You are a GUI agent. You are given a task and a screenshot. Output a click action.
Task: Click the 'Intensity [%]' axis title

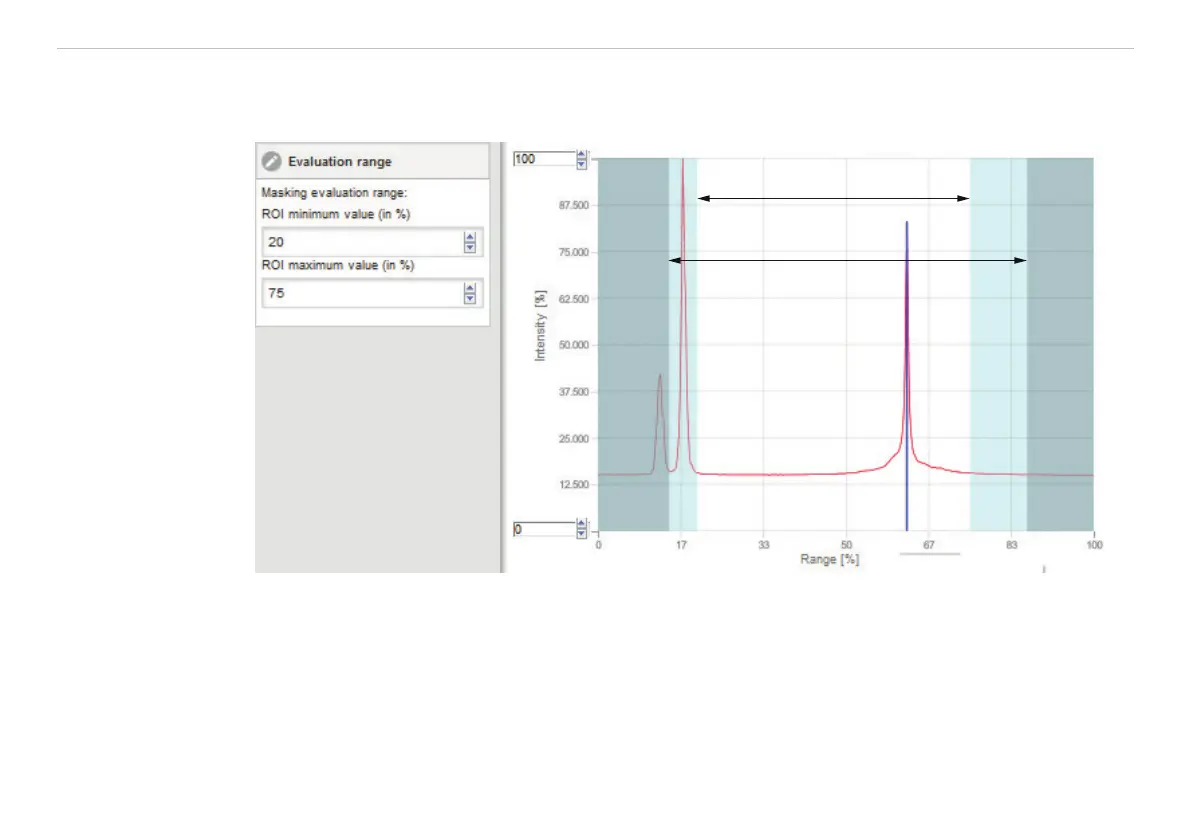point(540,326)
